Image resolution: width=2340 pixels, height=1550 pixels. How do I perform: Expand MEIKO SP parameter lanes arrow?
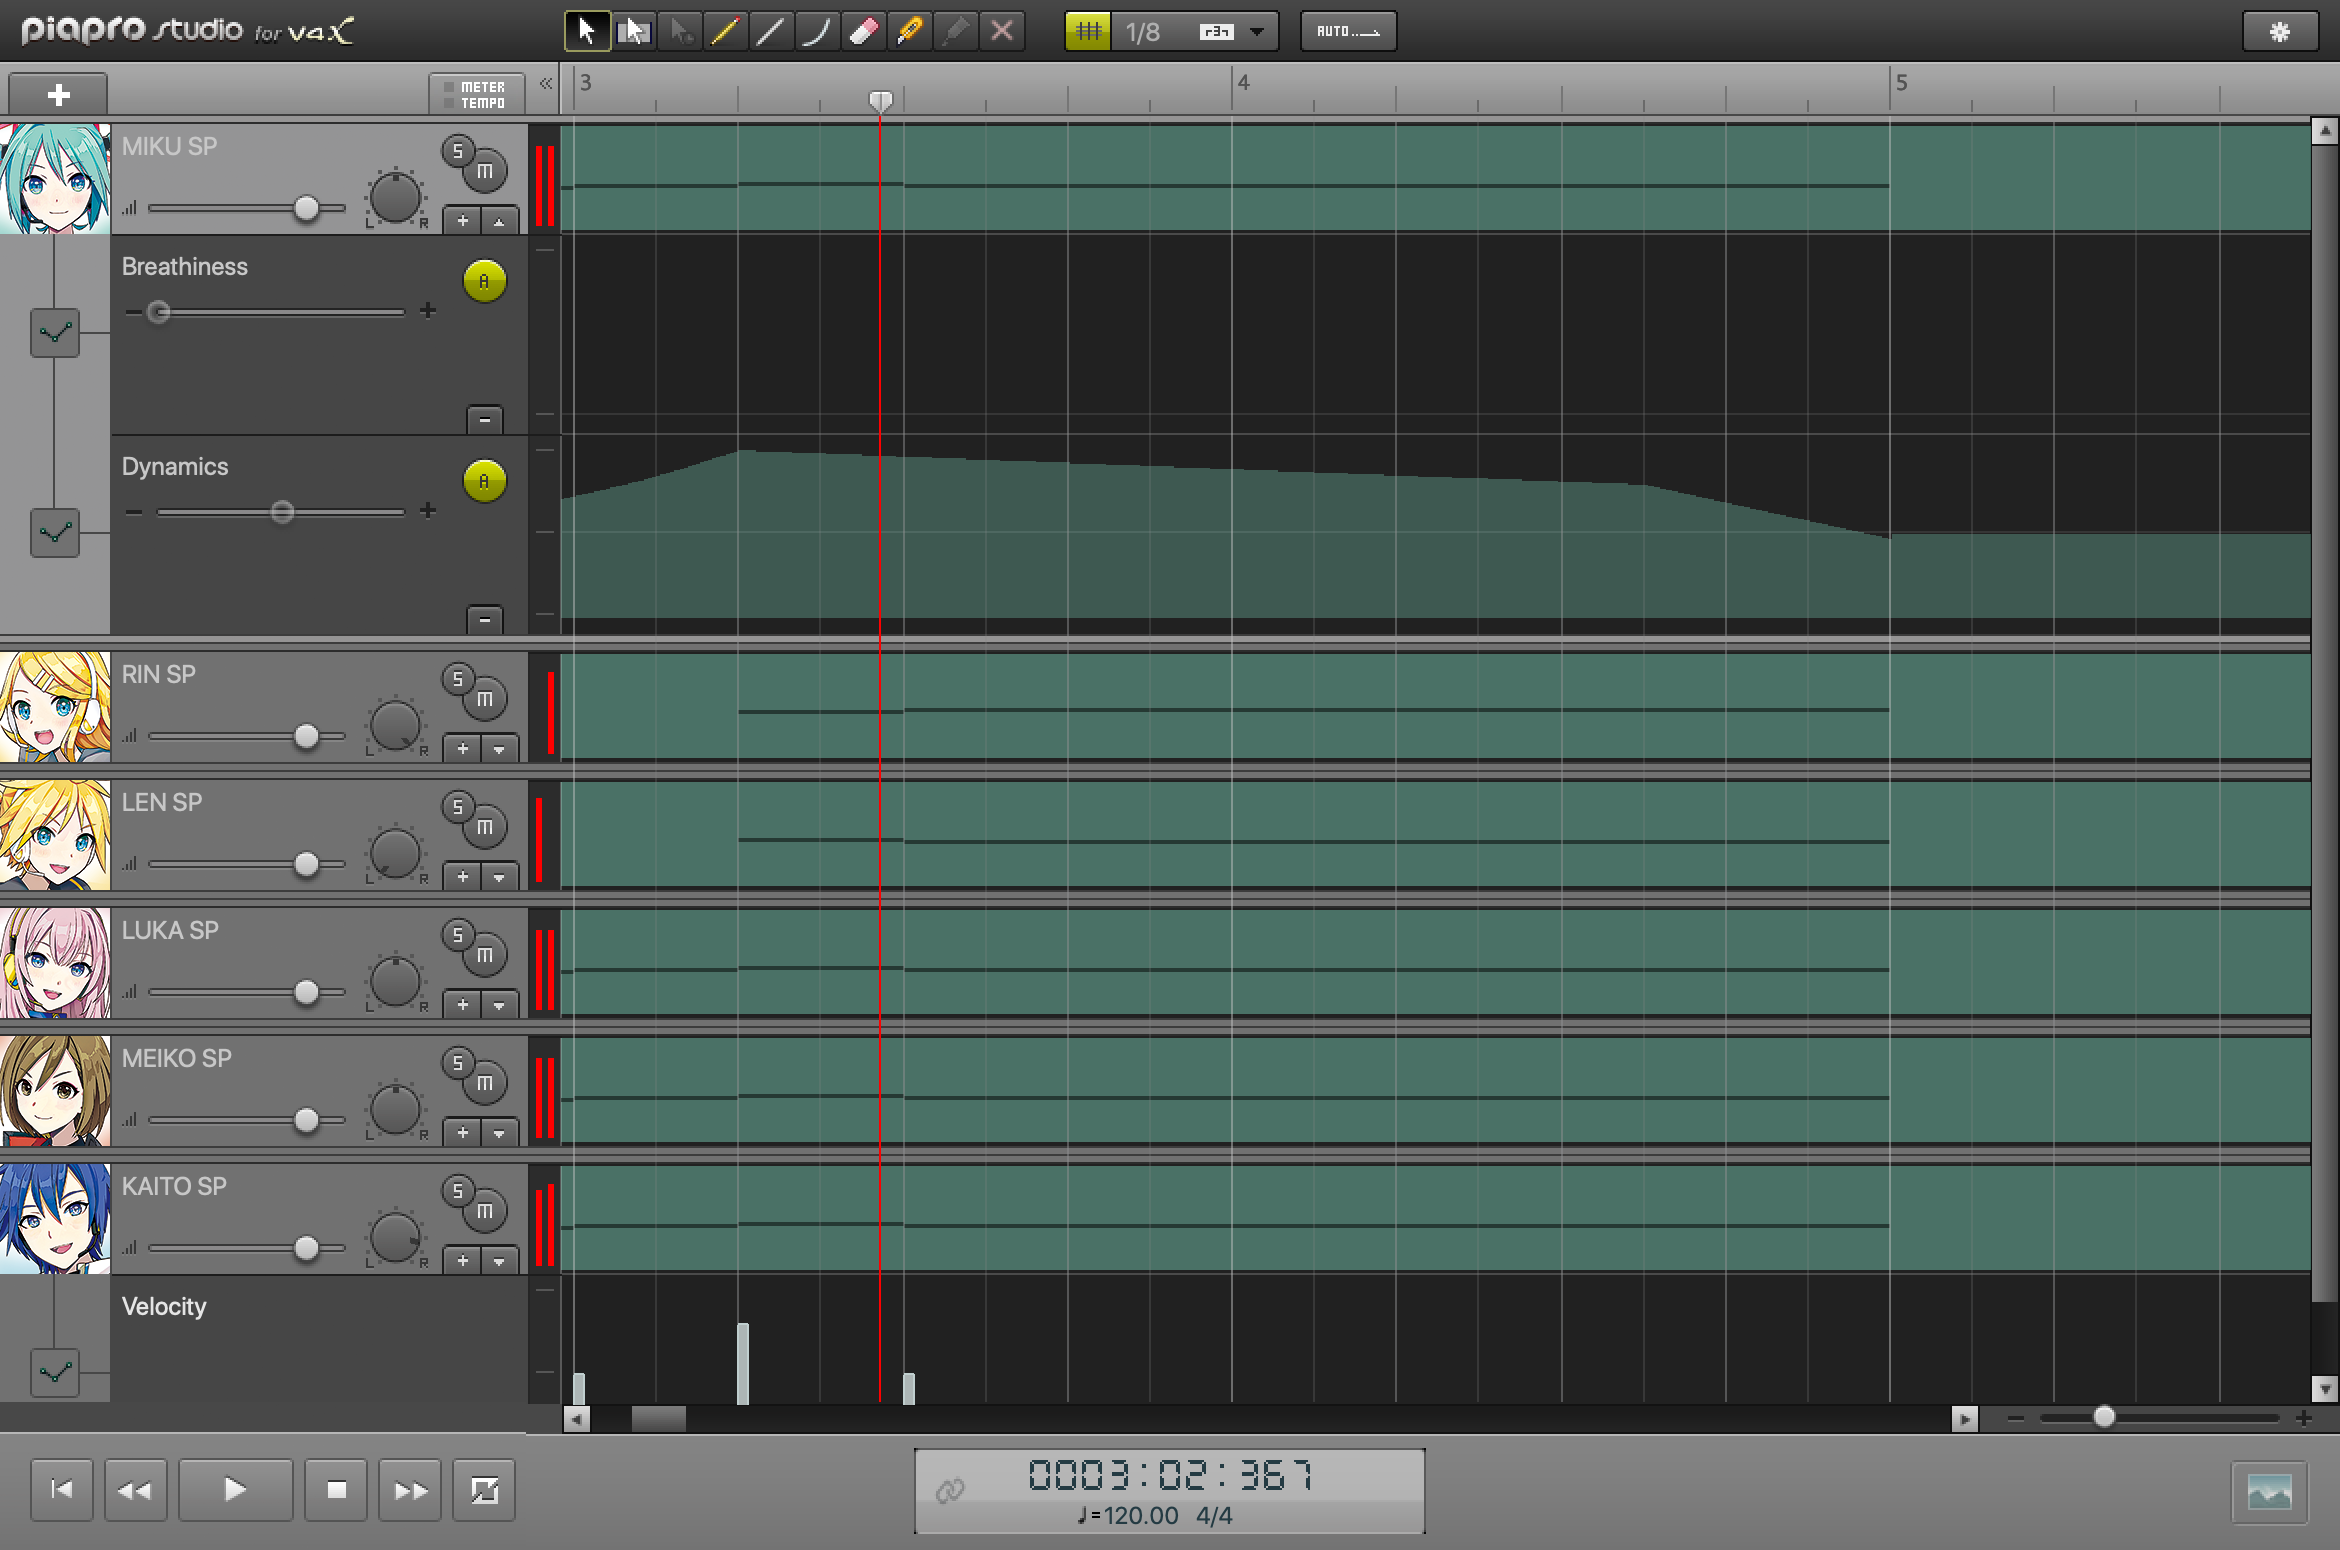tap(499, 1134)
